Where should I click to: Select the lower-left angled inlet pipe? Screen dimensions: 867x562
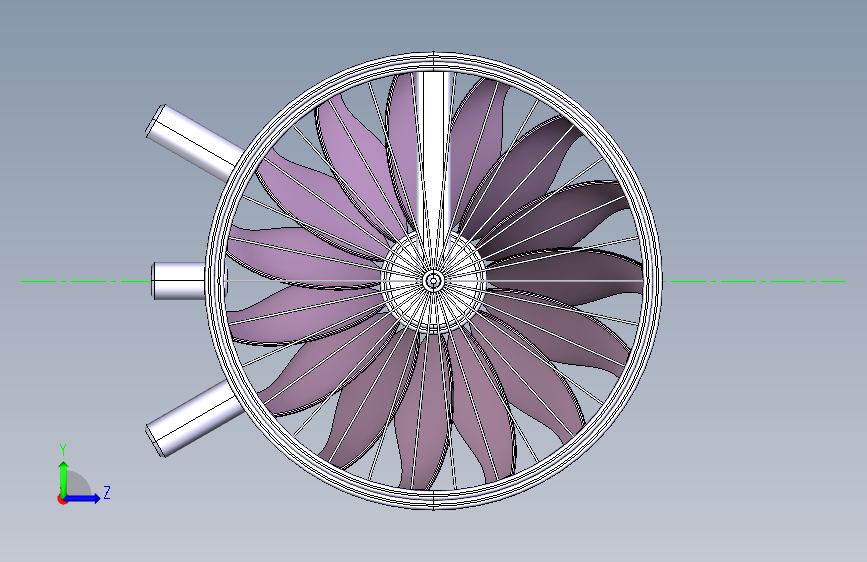coord(194,418)
